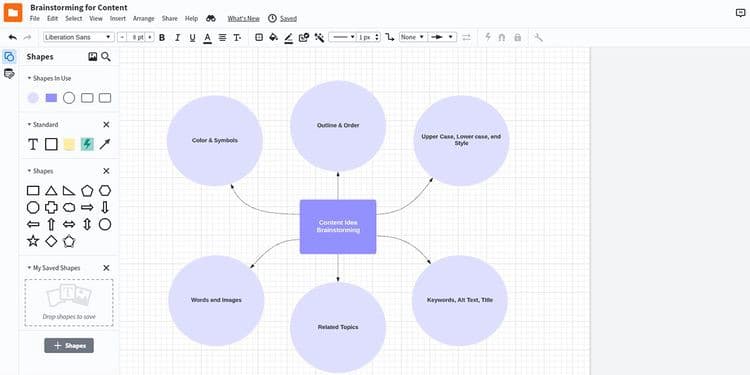750x375 pixels.
Task: Open the Arrange menu
Action: pos(143,19)
